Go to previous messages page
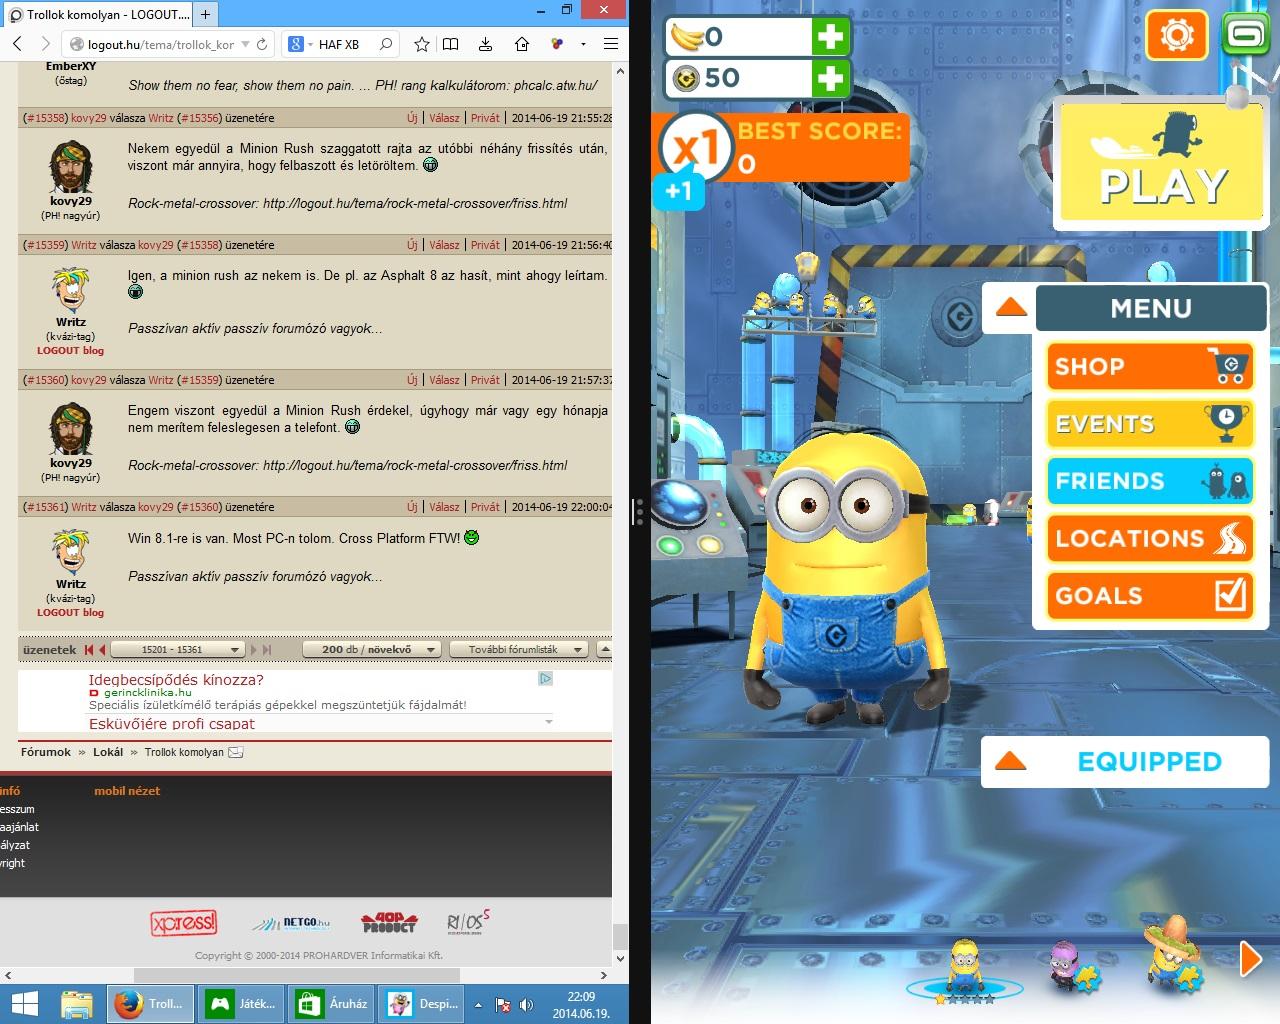Viewport: 1280px width, 1024px height. point(102,650)
